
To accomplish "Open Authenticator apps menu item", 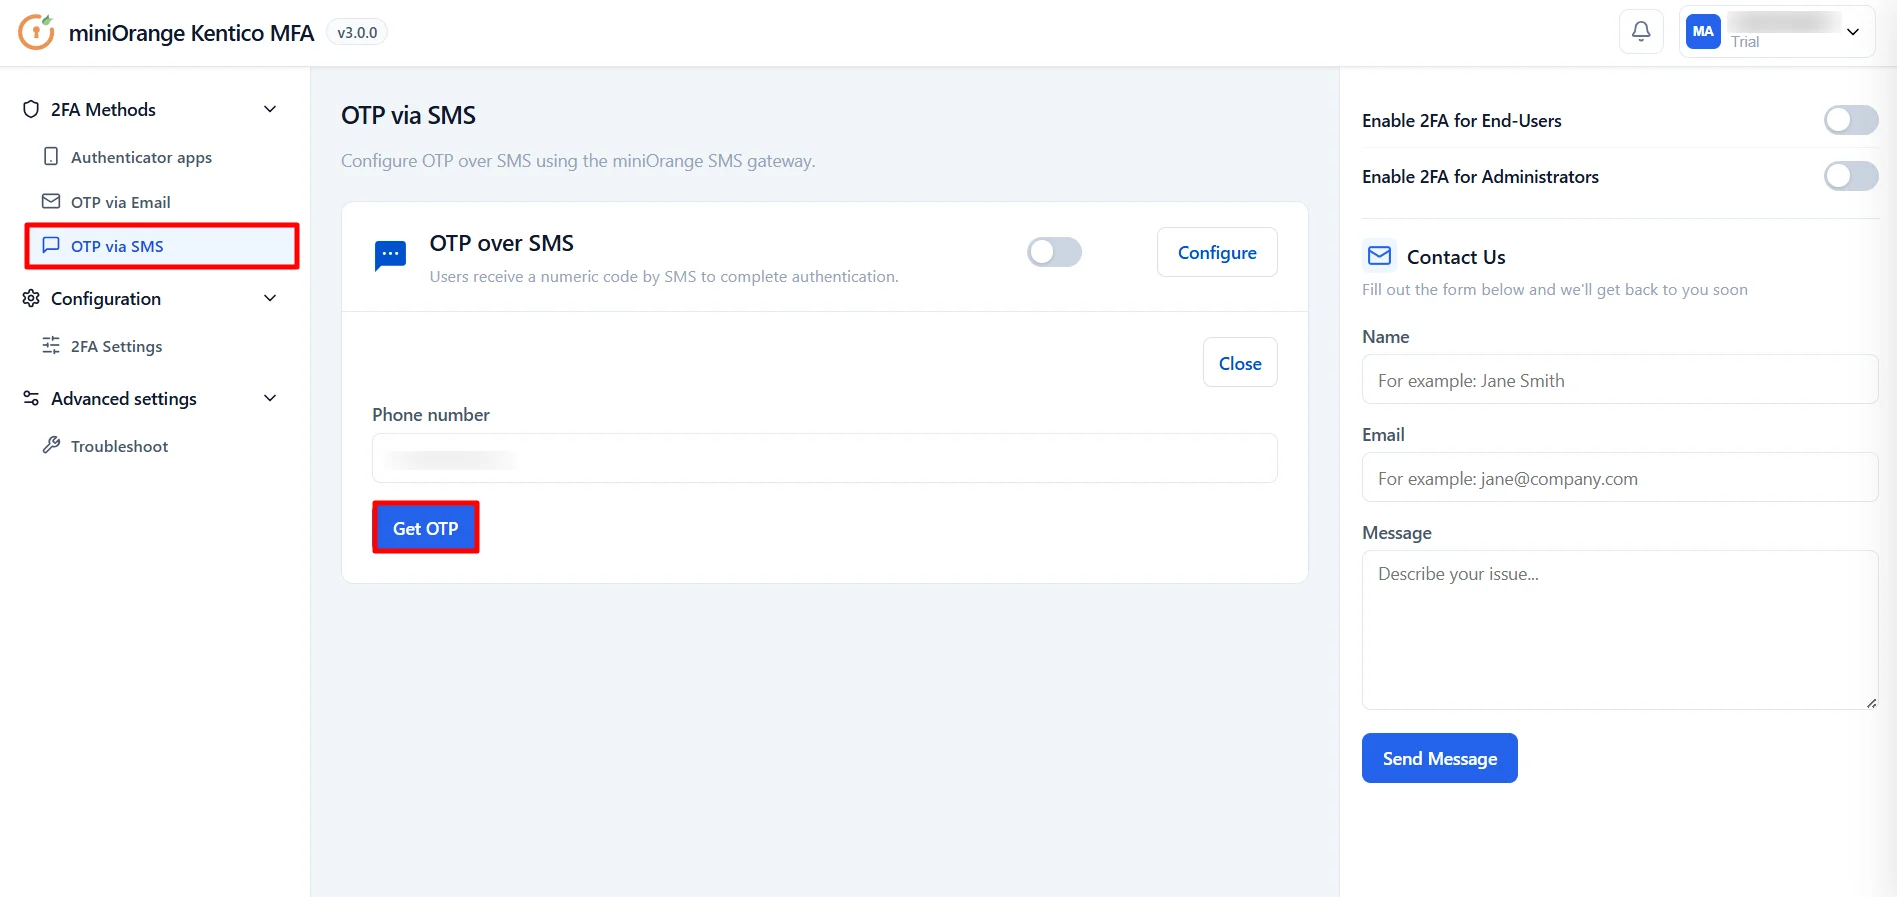I will (161, 157).
